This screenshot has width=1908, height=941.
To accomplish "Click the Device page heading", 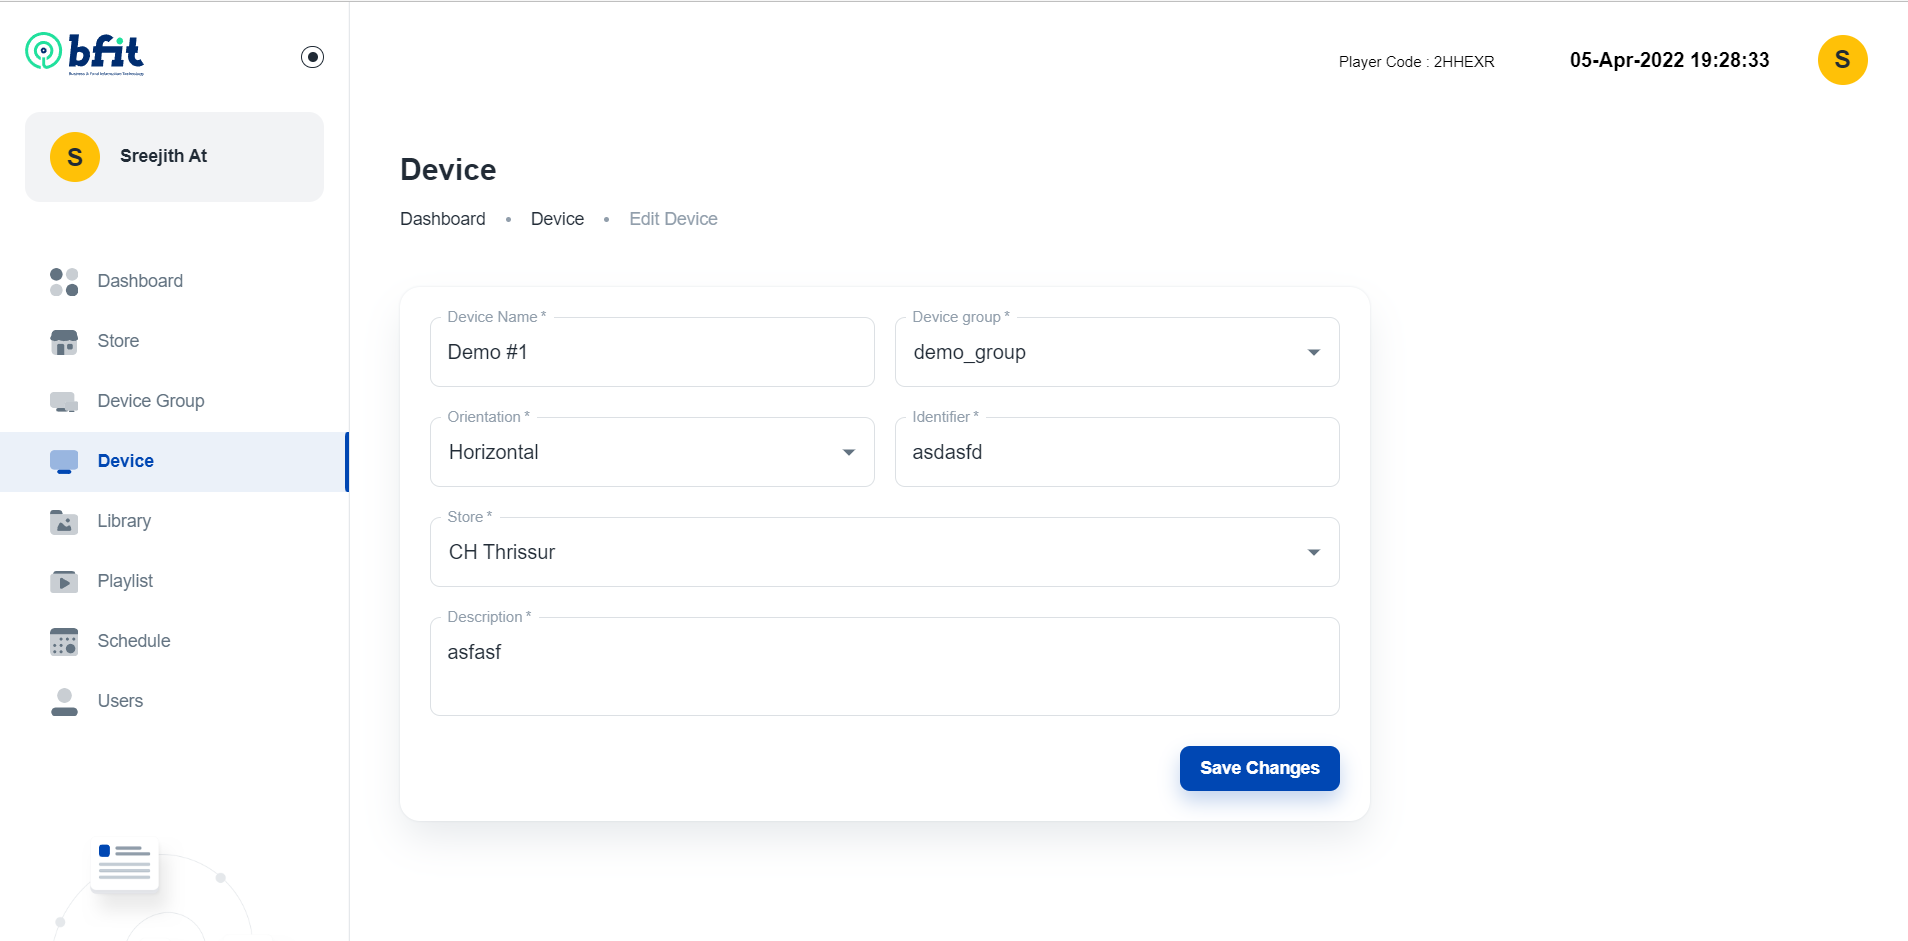I will tap(448, 170).
